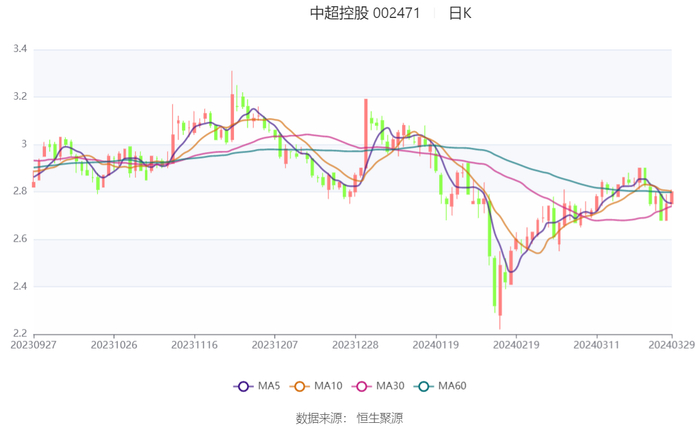The width and height of the screenshot is (700, 426).
Task: Click the MA60 teal circle legend marker
Action: click(x=422, y=386)
